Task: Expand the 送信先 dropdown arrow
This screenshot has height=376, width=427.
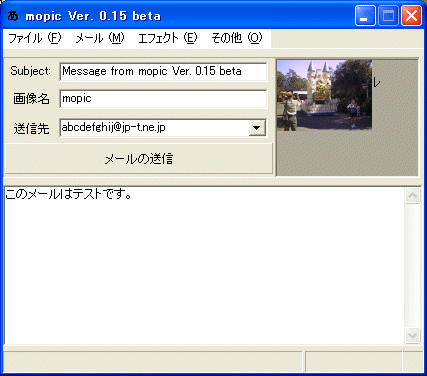Action: 257,128
